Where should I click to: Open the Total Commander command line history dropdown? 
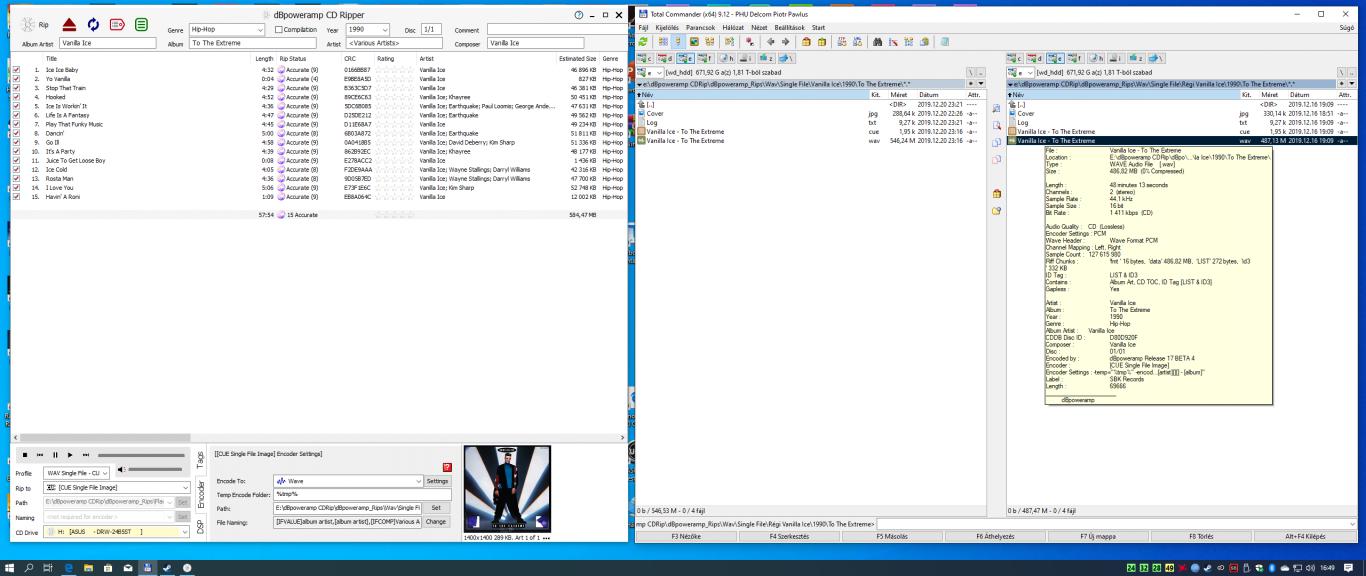coord(1354,524)
